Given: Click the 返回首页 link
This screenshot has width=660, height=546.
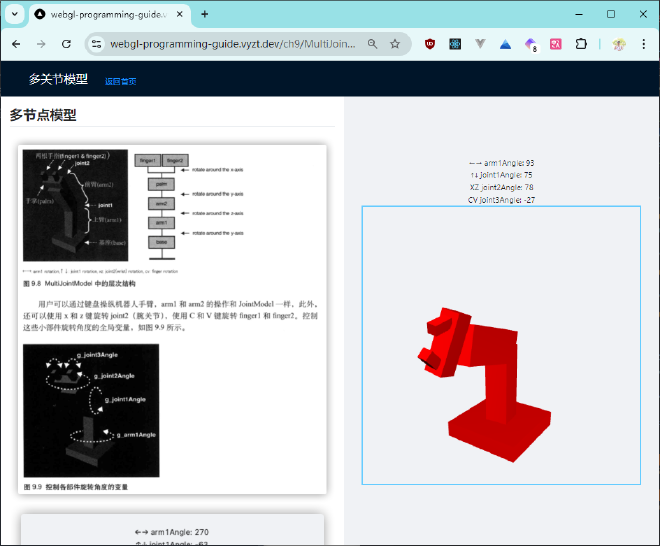Looking at the screenshot, I should (x=120, y=81).
